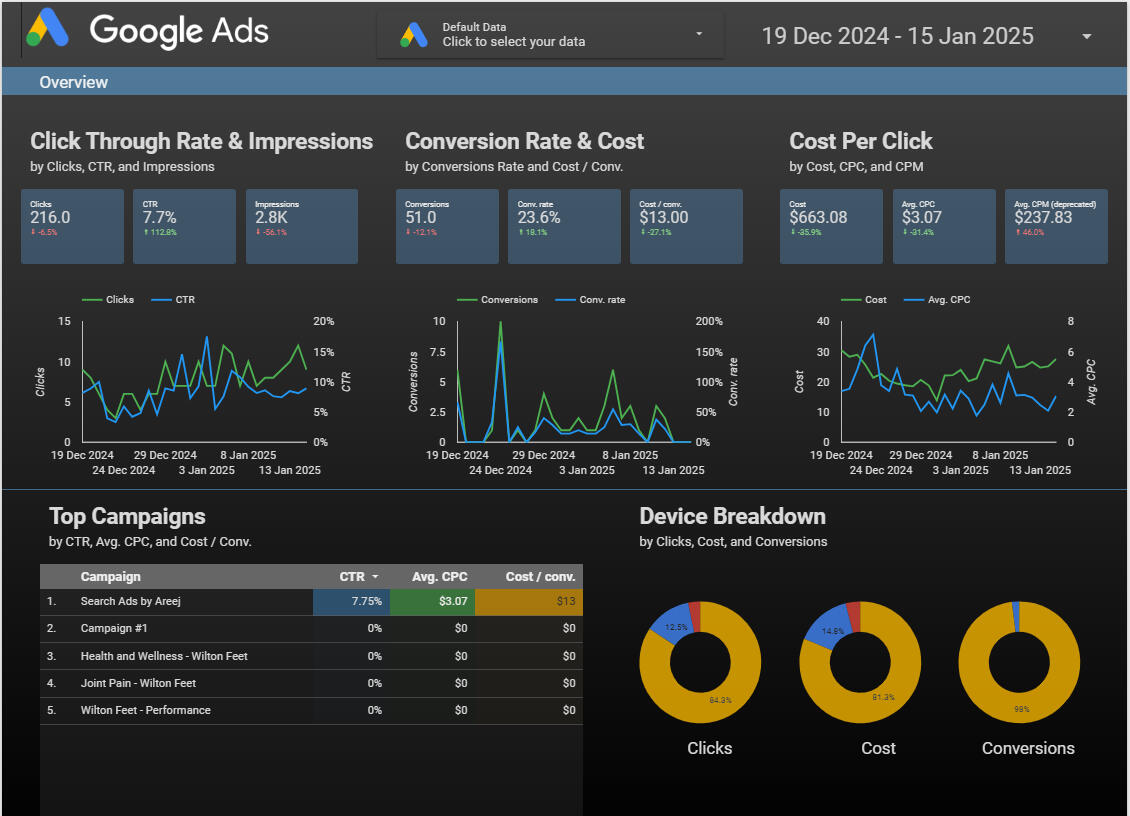
Task: Sort table by the Cost / conv. header
Action: point(540,577)
